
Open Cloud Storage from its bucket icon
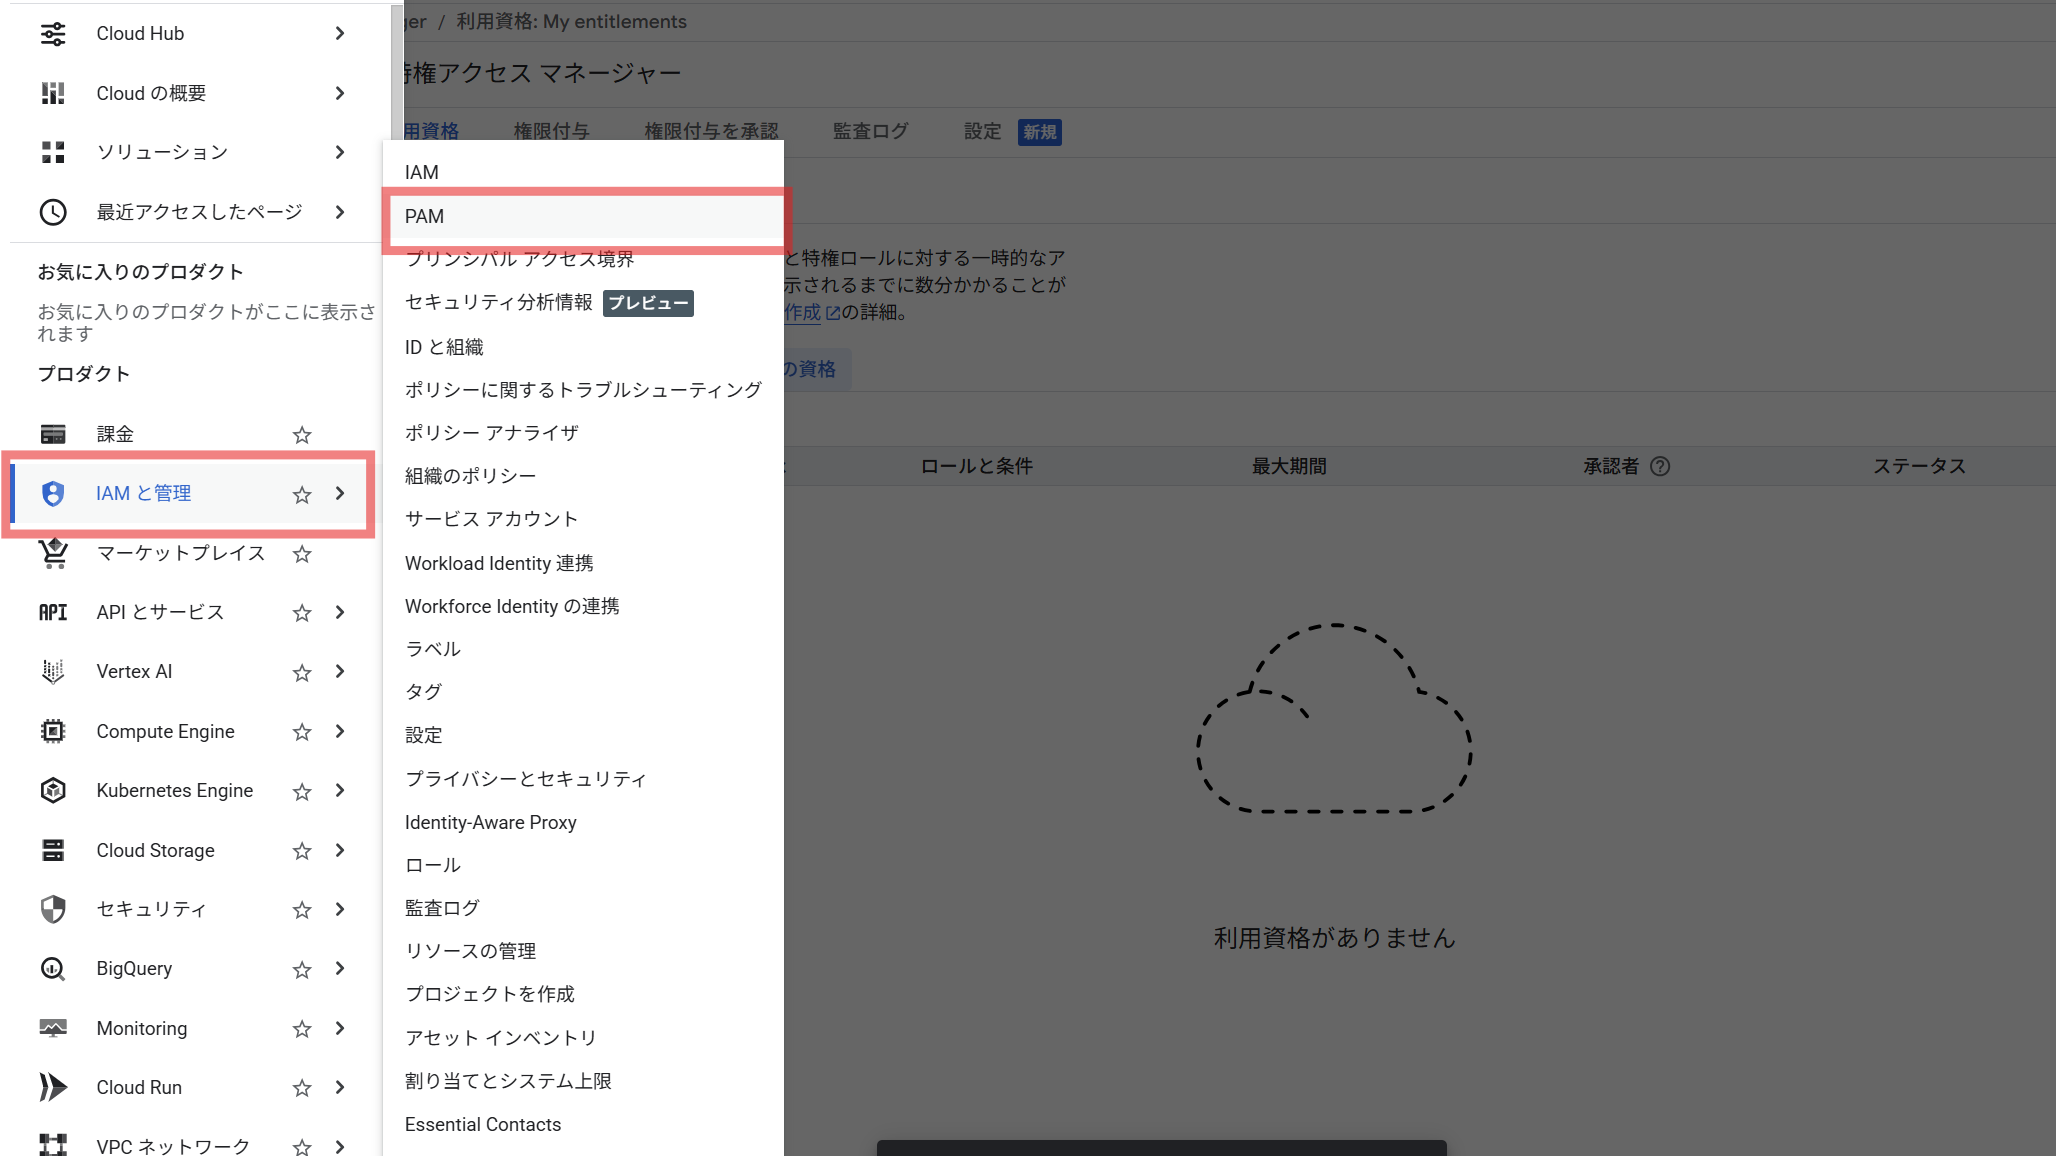[53, 850]
